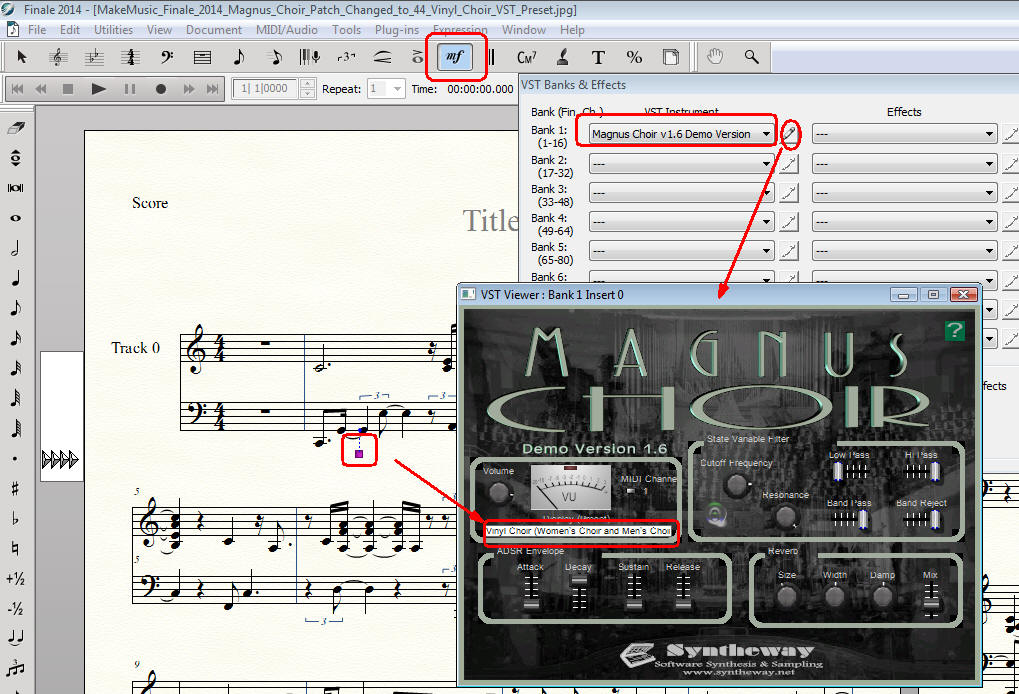Click the Attack envelope slider
Screen dimensions: 1019x694
point(531,593)
